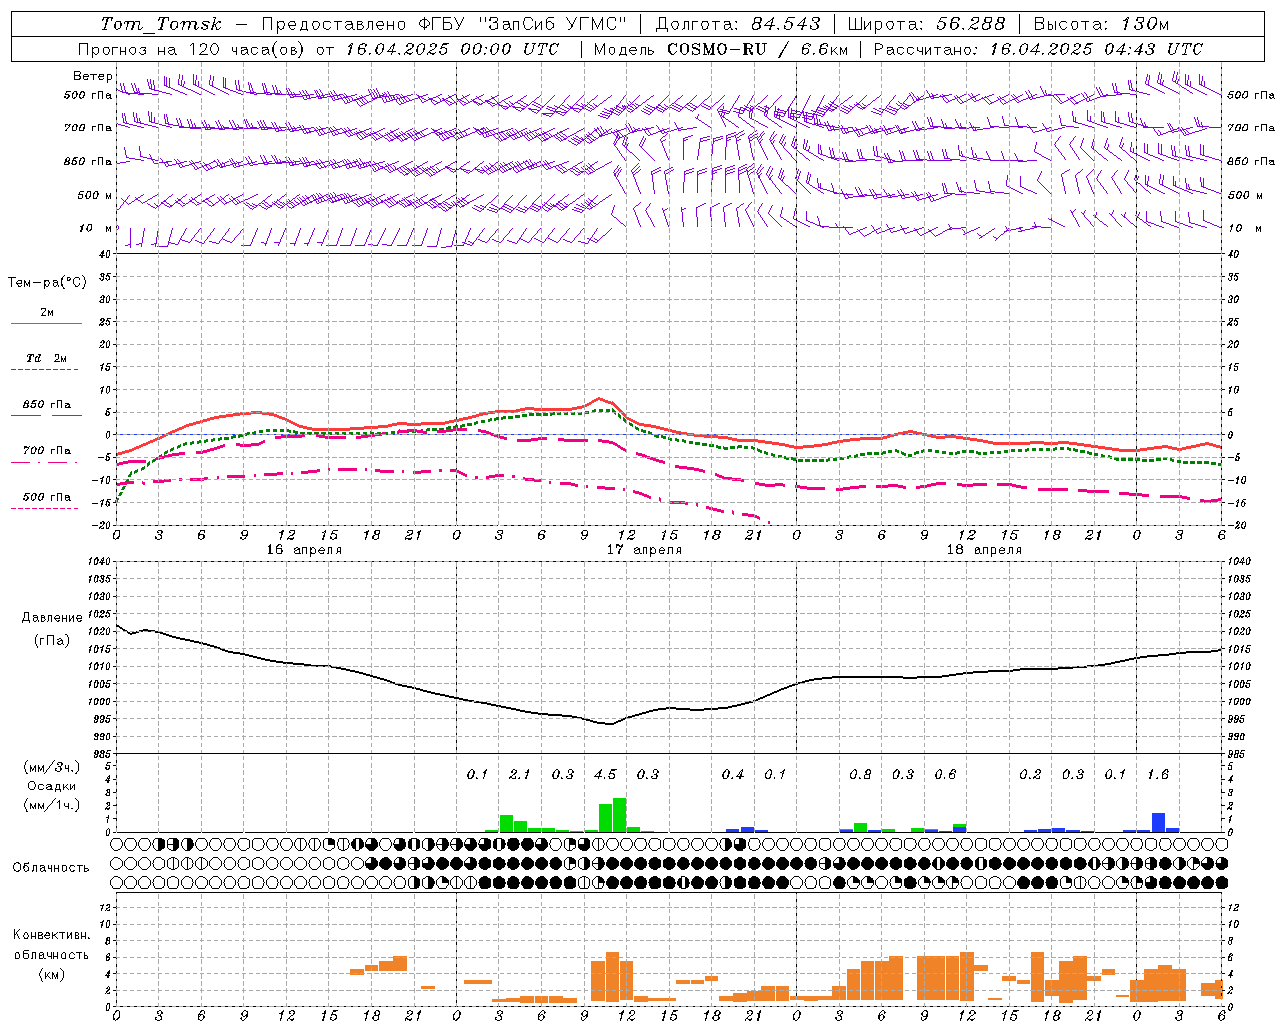Viewport: 1280px width, 1024px height.
Task: Select the Давление panel label
Action: point(52,618)
